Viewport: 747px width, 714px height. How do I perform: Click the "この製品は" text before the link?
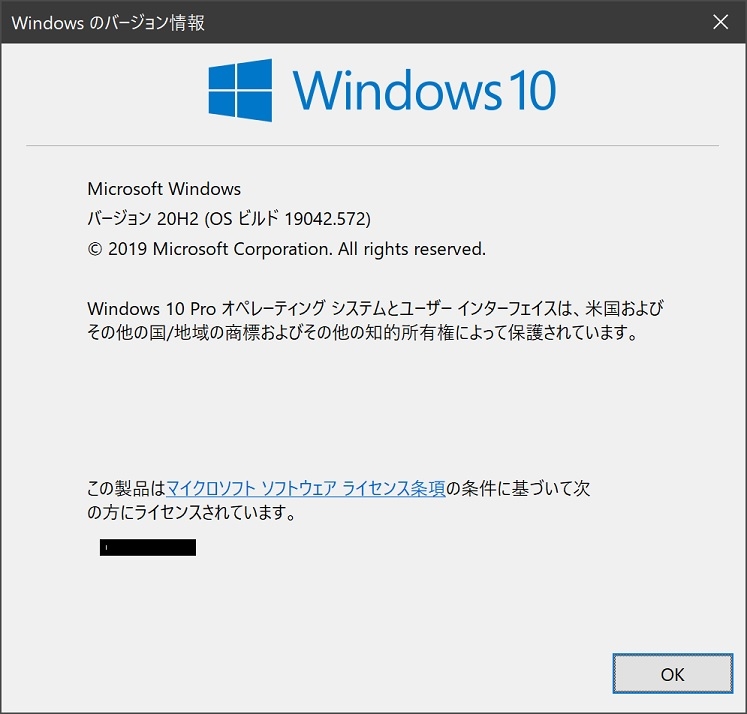tap(126, 489)
